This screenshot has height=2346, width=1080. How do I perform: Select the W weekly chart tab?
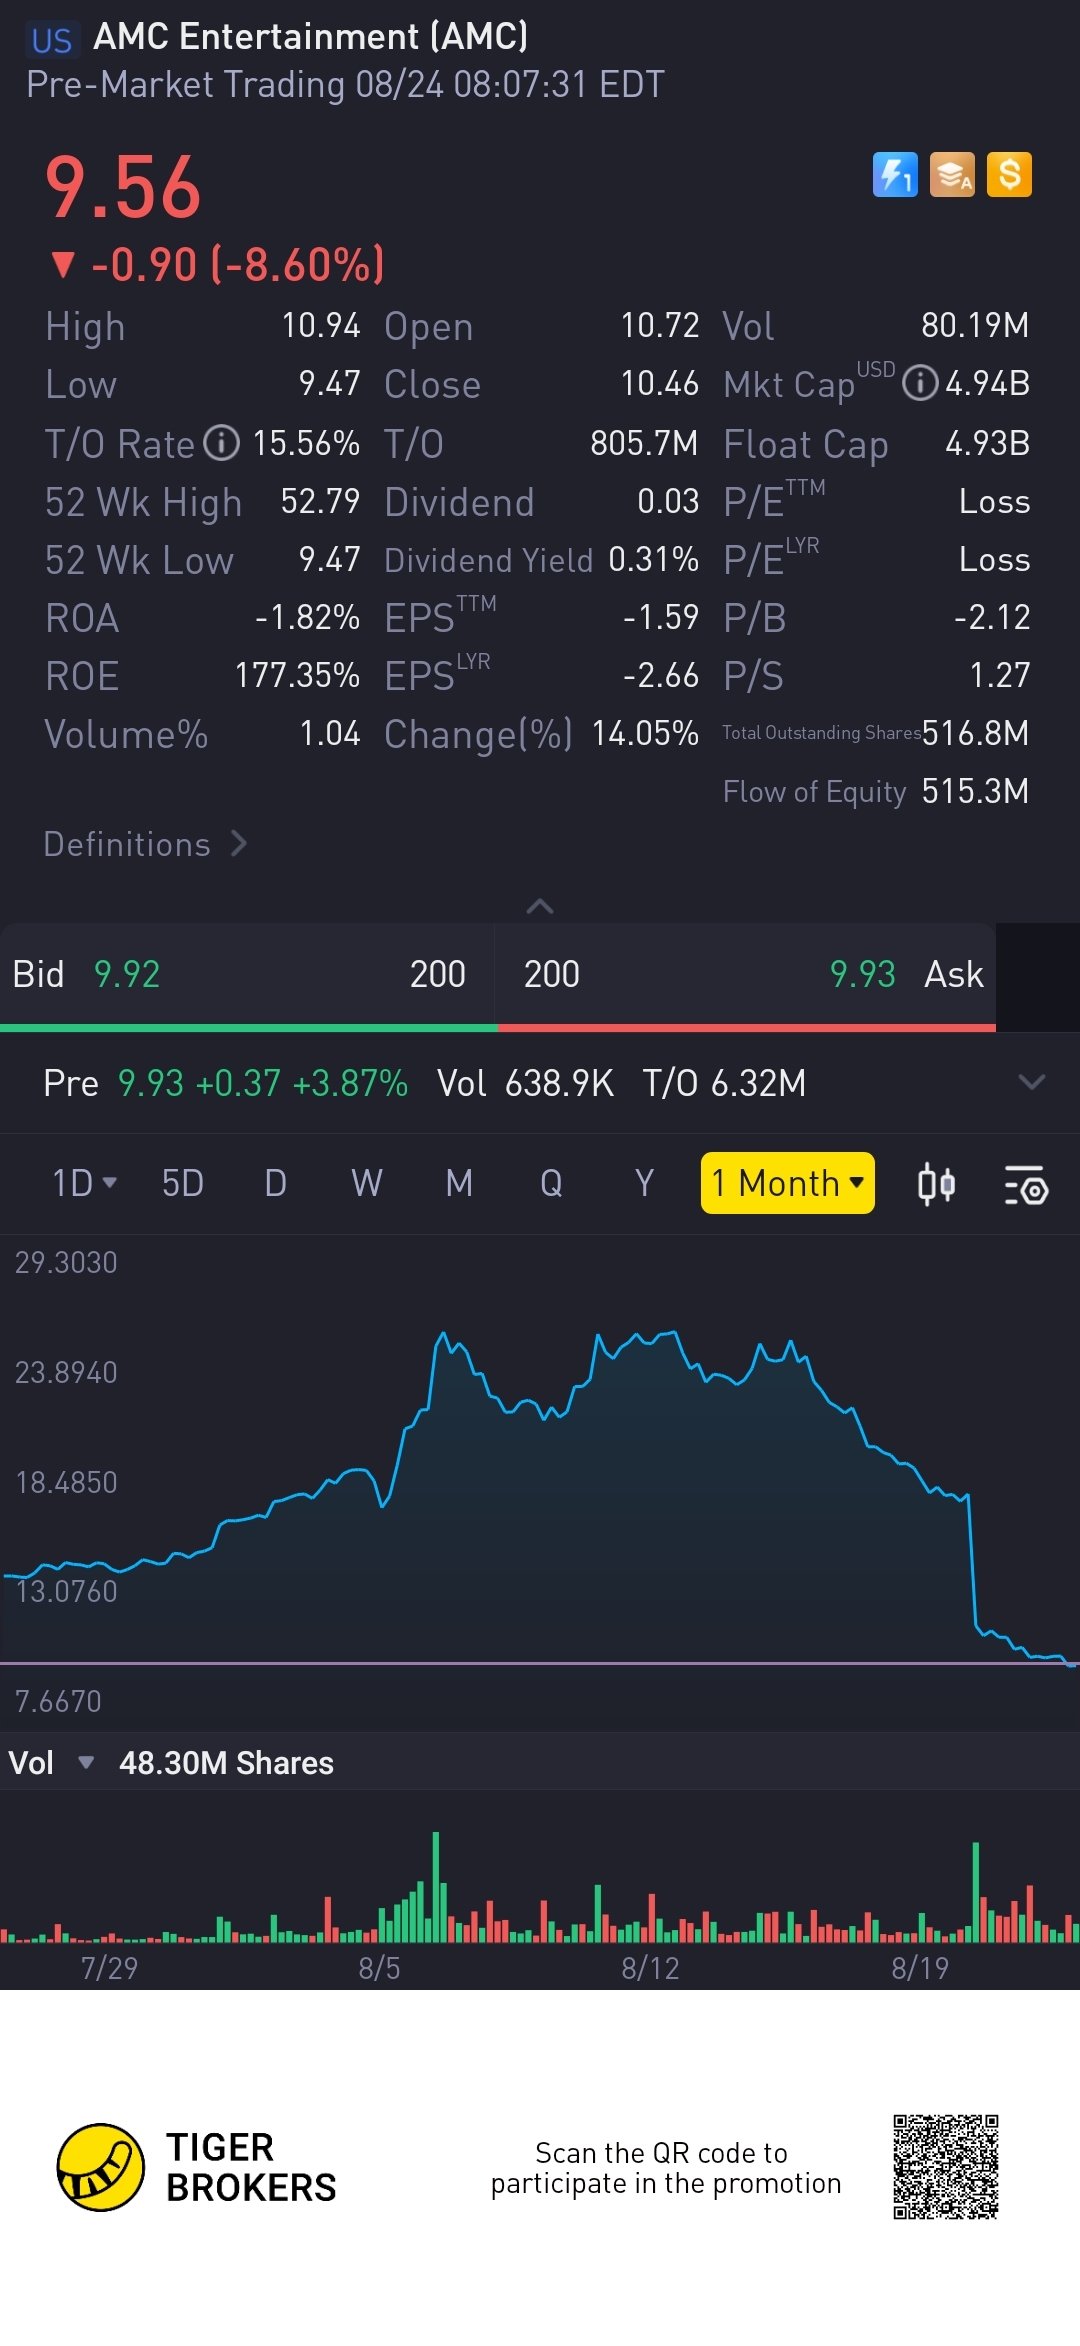(367, 1183)
